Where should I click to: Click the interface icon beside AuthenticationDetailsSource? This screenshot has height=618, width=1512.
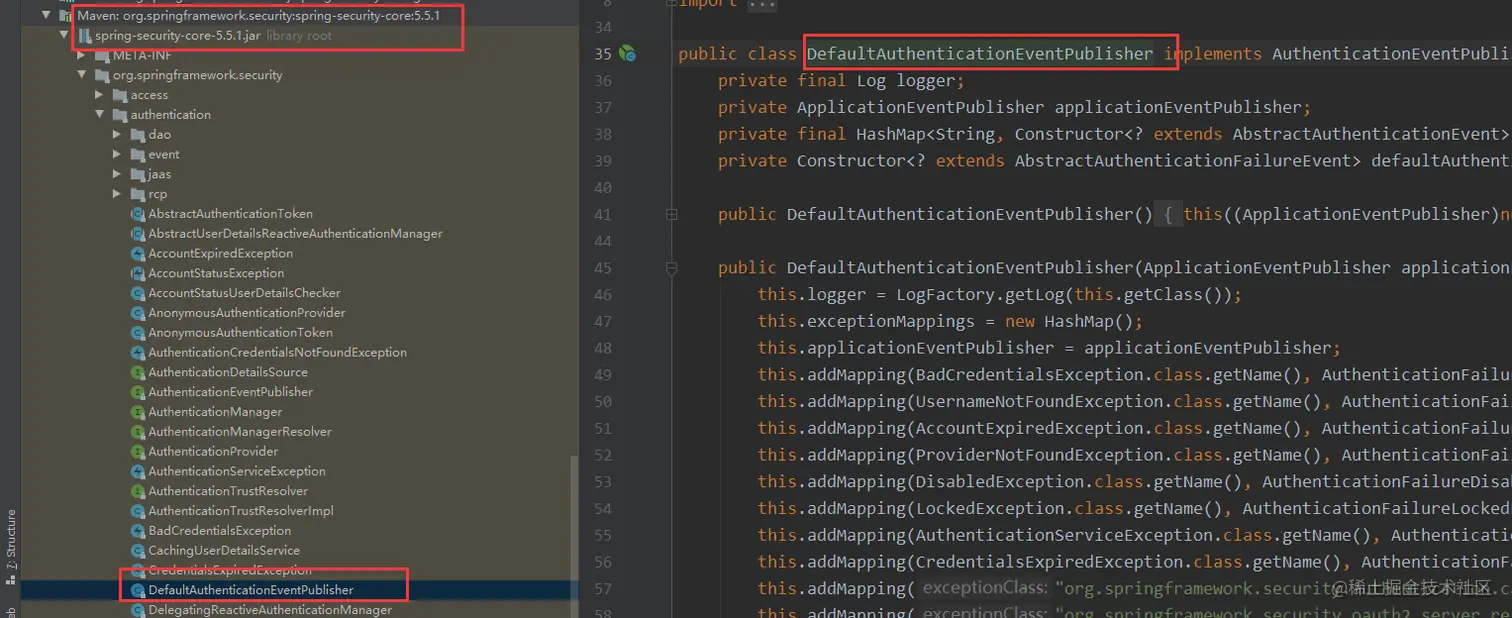139,372
